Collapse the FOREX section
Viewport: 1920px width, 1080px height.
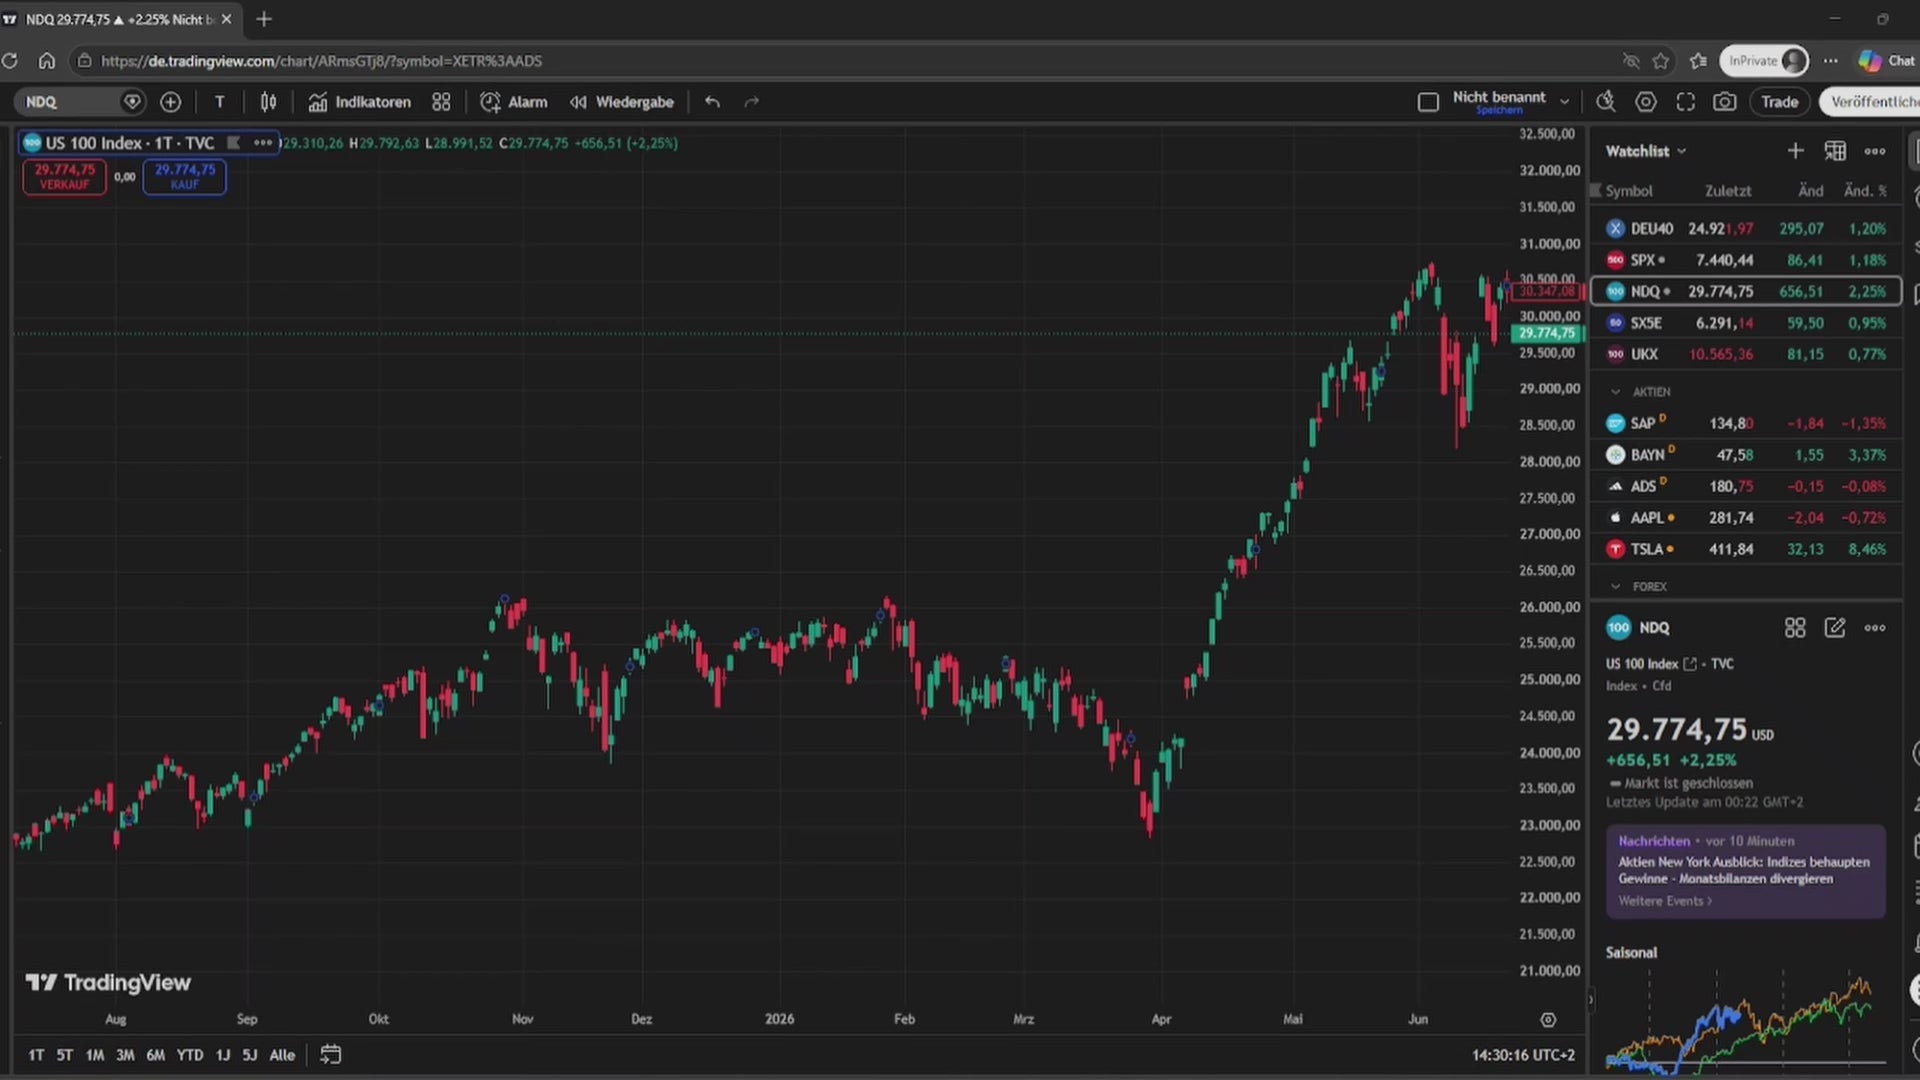(1615, 587)
